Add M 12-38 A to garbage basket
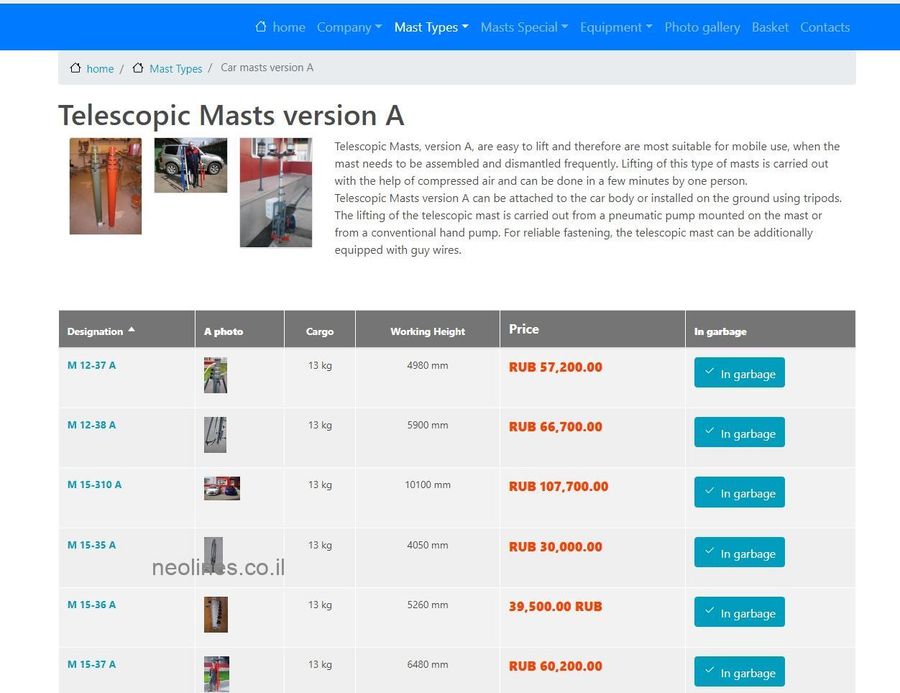This screenshot has width=900, height=693. pyautogui.click(x=739, y=432)
